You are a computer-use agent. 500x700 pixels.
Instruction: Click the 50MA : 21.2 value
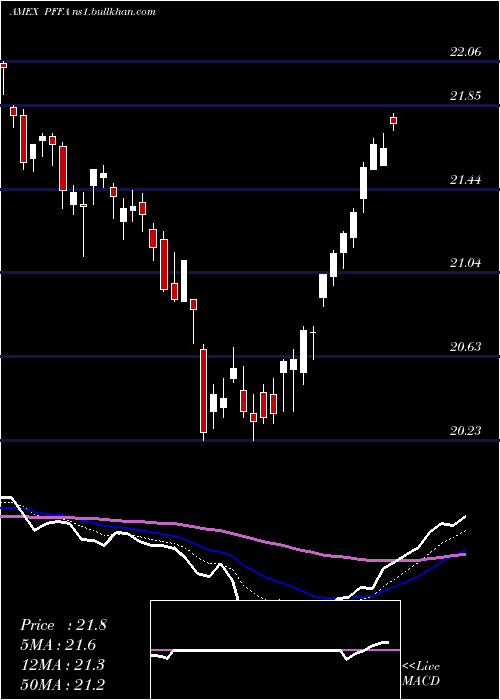62,685
